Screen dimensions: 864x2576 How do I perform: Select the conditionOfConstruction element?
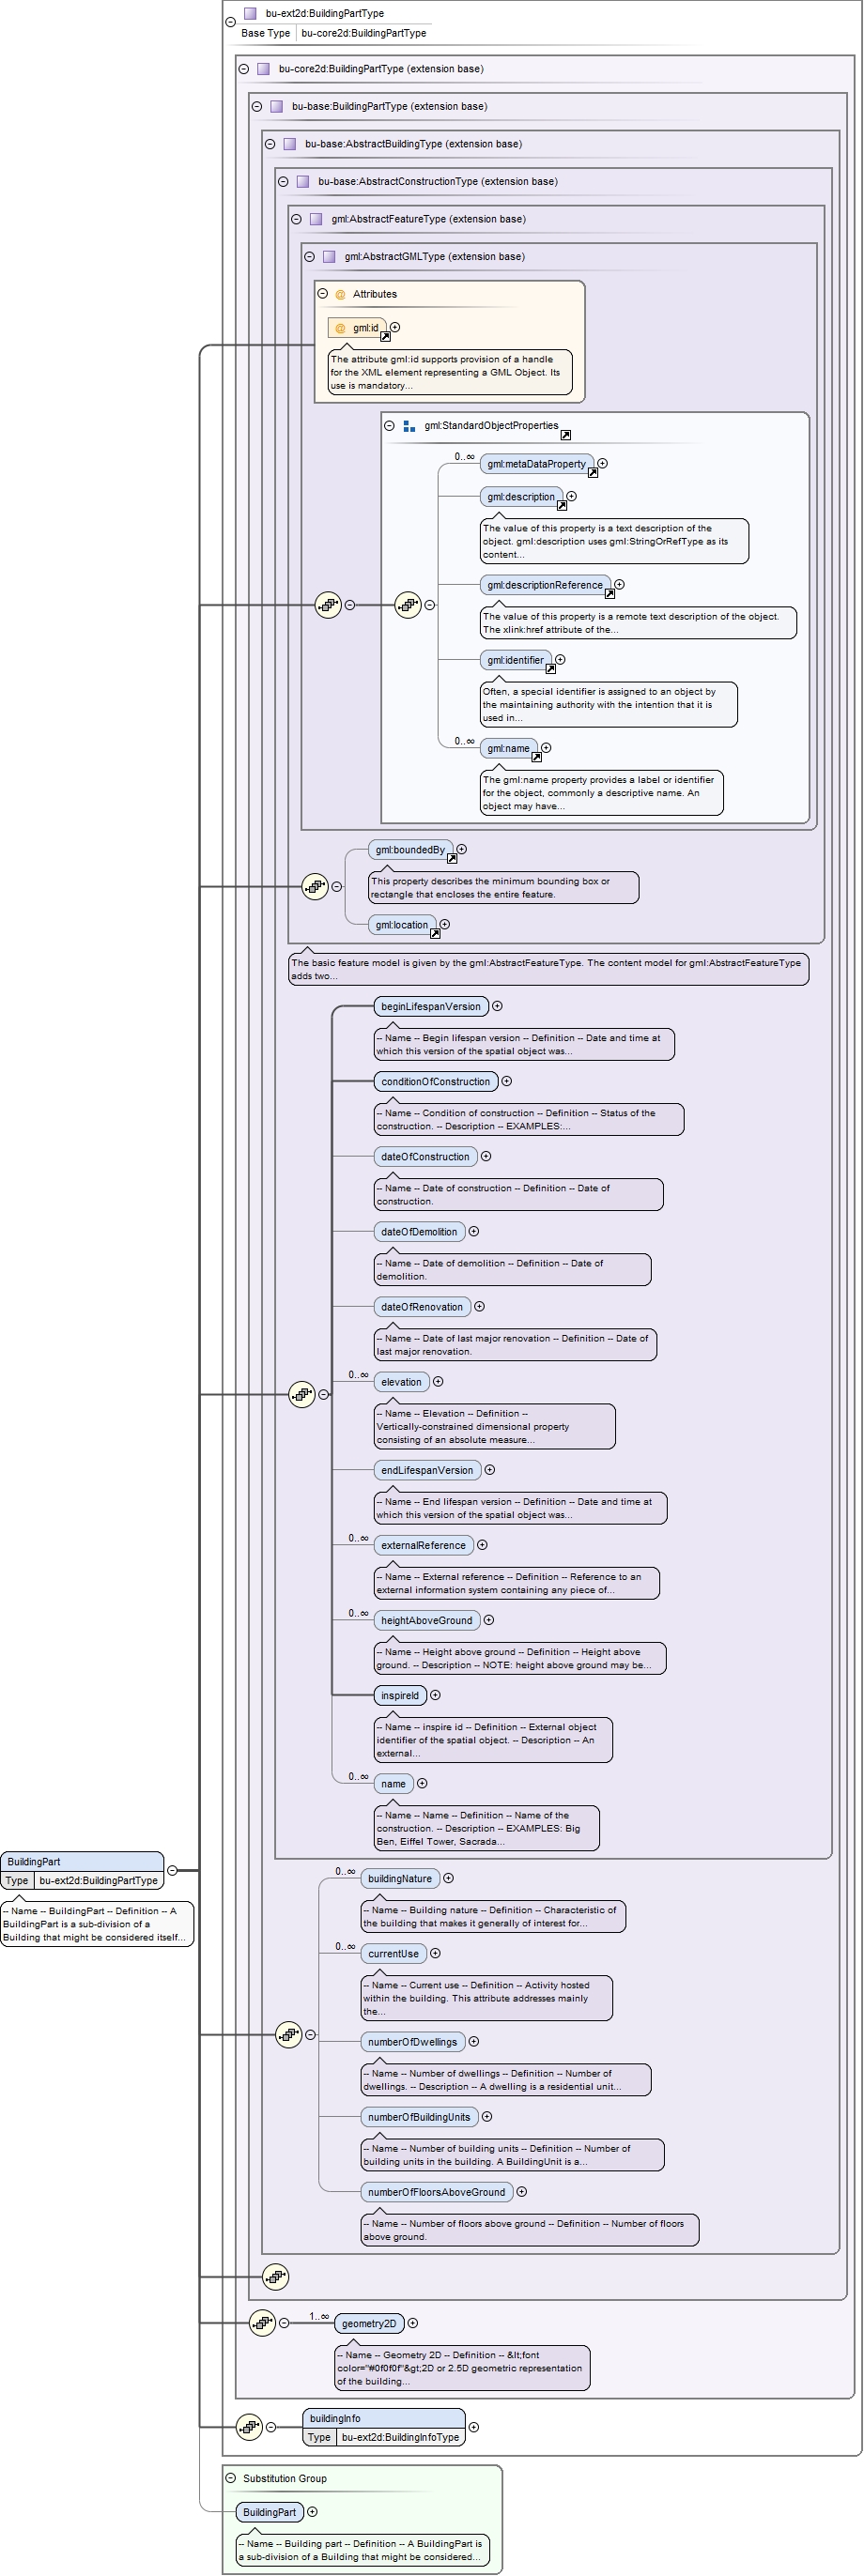[436, 1081]
